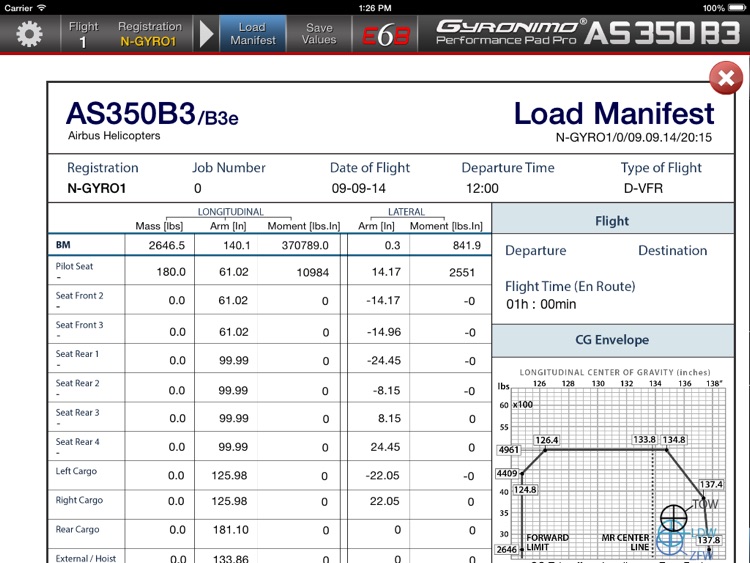
Task: Select BM longitudinal moment 370789.0
Action: tap(305, 245)
